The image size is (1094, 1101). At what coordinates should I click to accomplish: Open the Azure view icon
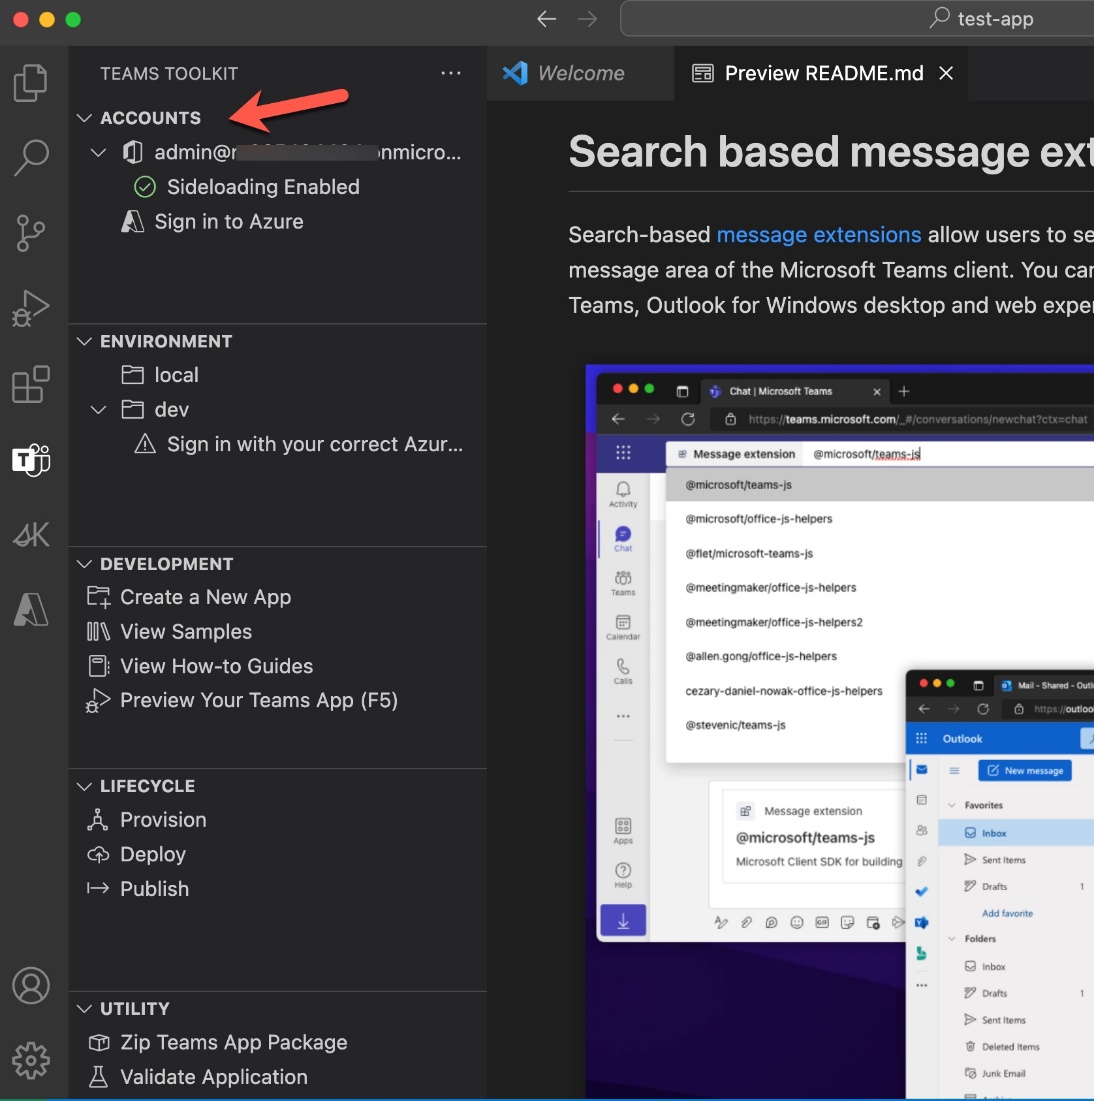click(x=31, y=609)
